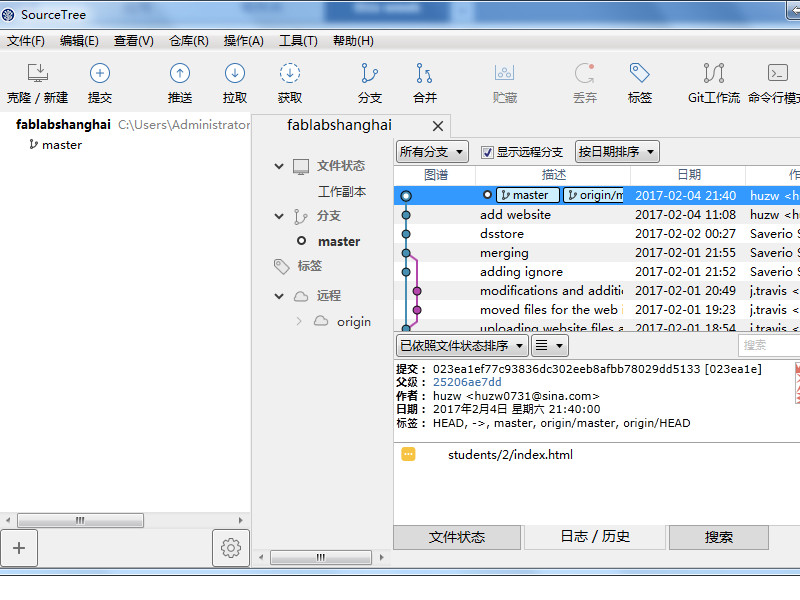The height and width of the screenshot is (600, 800).
Task: Click the Pull (拉取) toolbar icon
Action: [x=235, y=73]
